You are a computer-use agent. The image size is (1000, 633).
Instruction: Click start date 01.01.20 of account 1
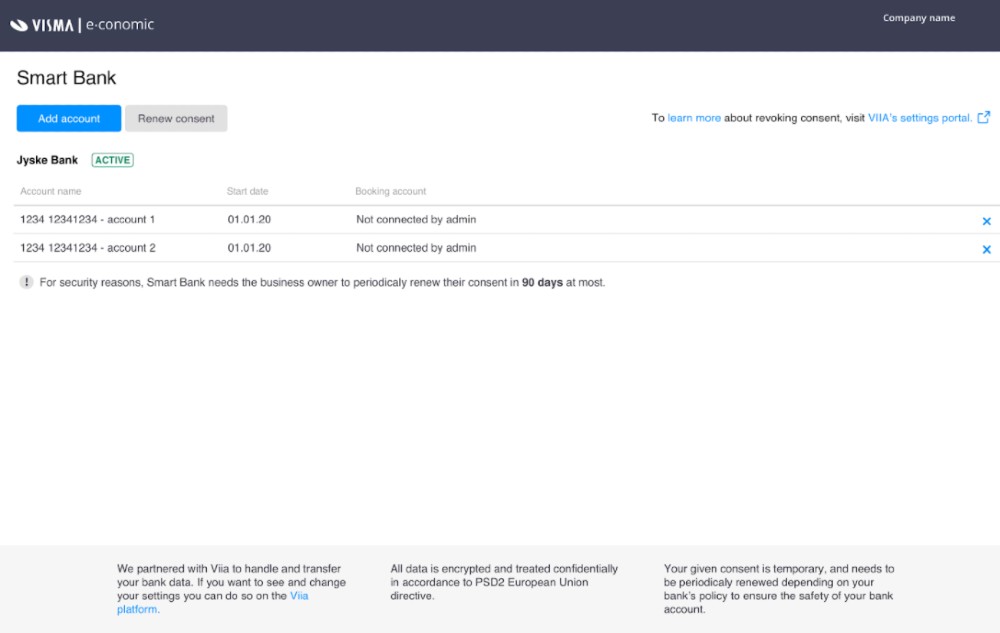pyautogui.click(x=249, y=219)
